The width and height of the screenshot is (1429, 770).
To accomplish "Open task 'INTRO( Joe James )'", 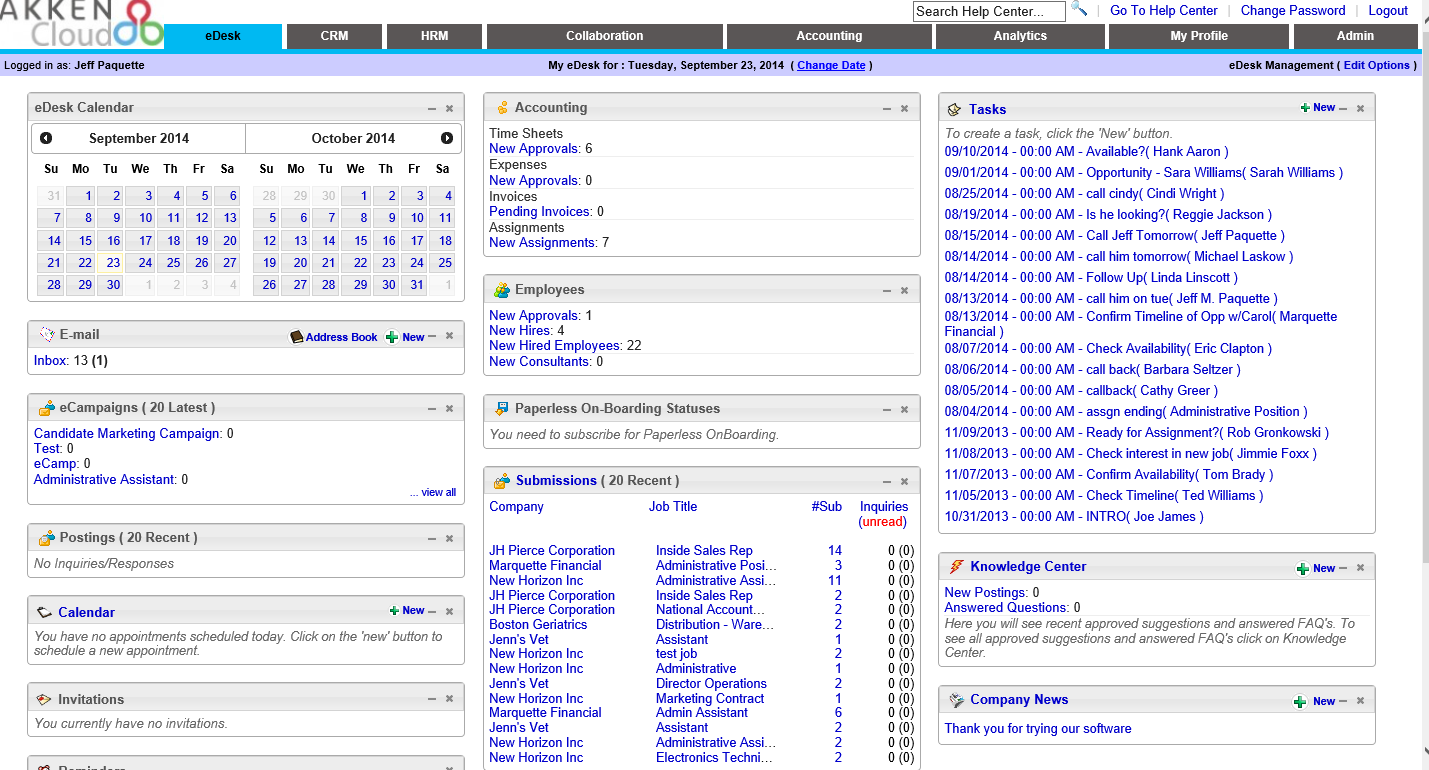I will click(x=1074, y=517).
